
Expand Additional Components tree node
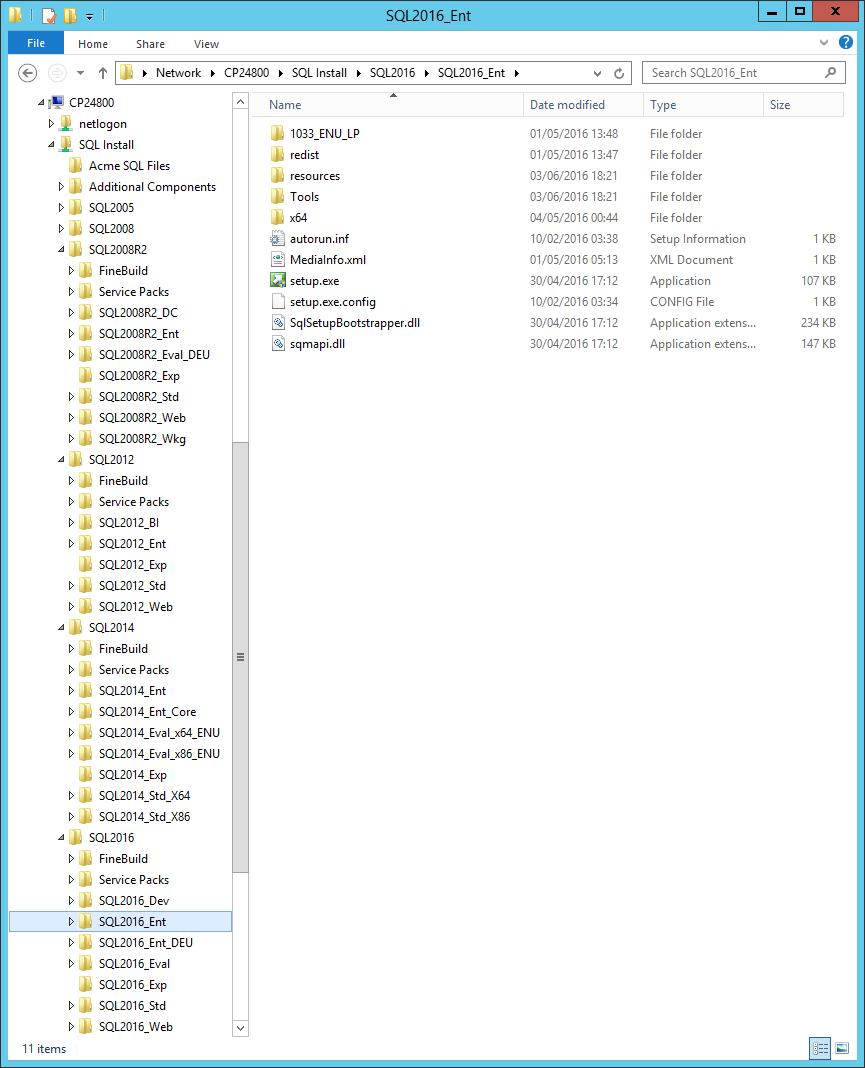pos(61,186)
